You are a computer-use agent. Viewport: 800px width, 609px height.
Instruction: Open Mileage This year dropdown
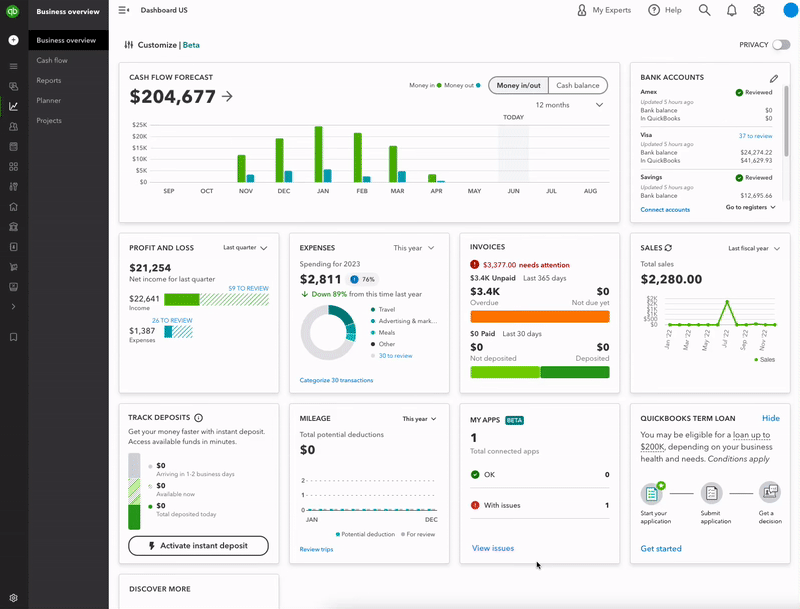[x=419, y=419]
